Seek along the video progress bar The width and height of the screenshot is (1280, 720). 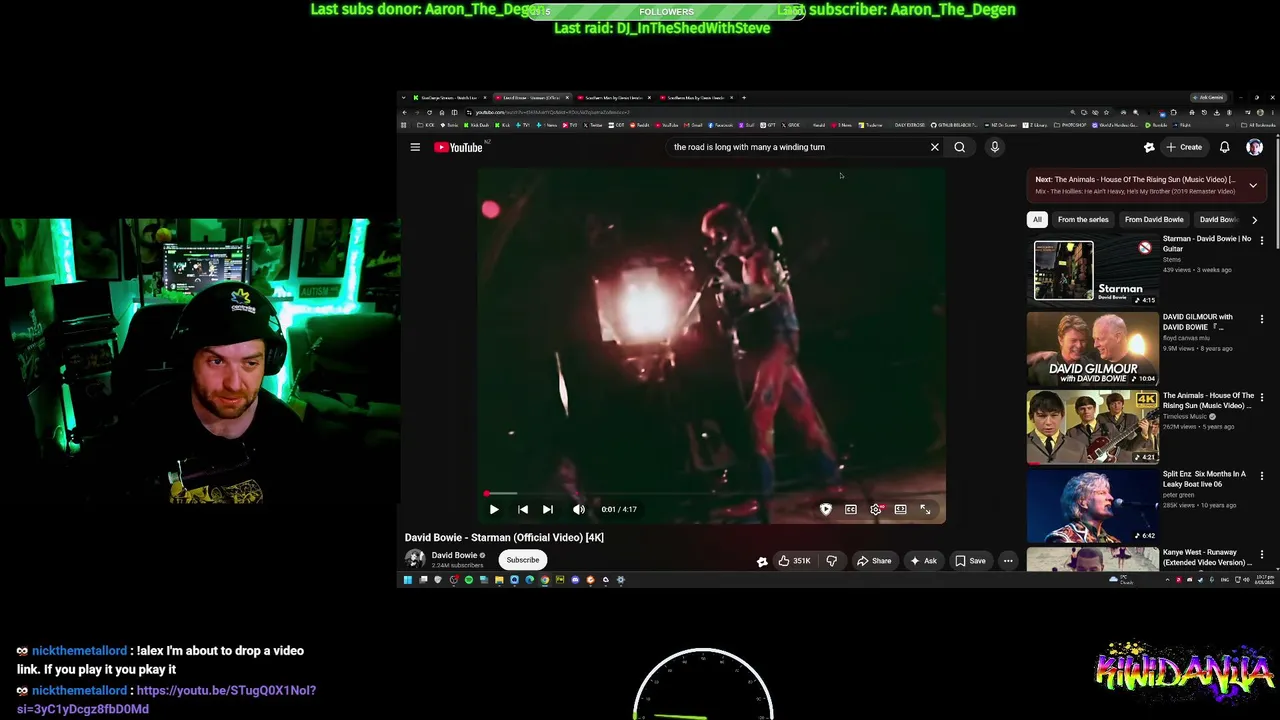[x=711, y=494]
